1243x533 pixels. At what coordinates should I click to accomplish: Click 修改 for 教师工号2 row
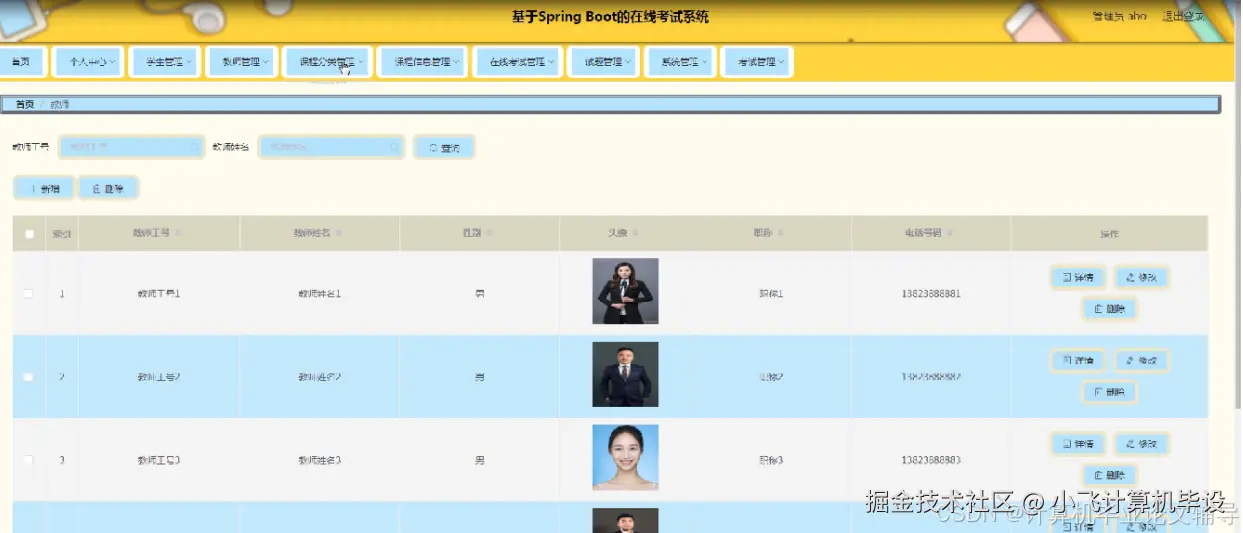tap(1142, 360)
